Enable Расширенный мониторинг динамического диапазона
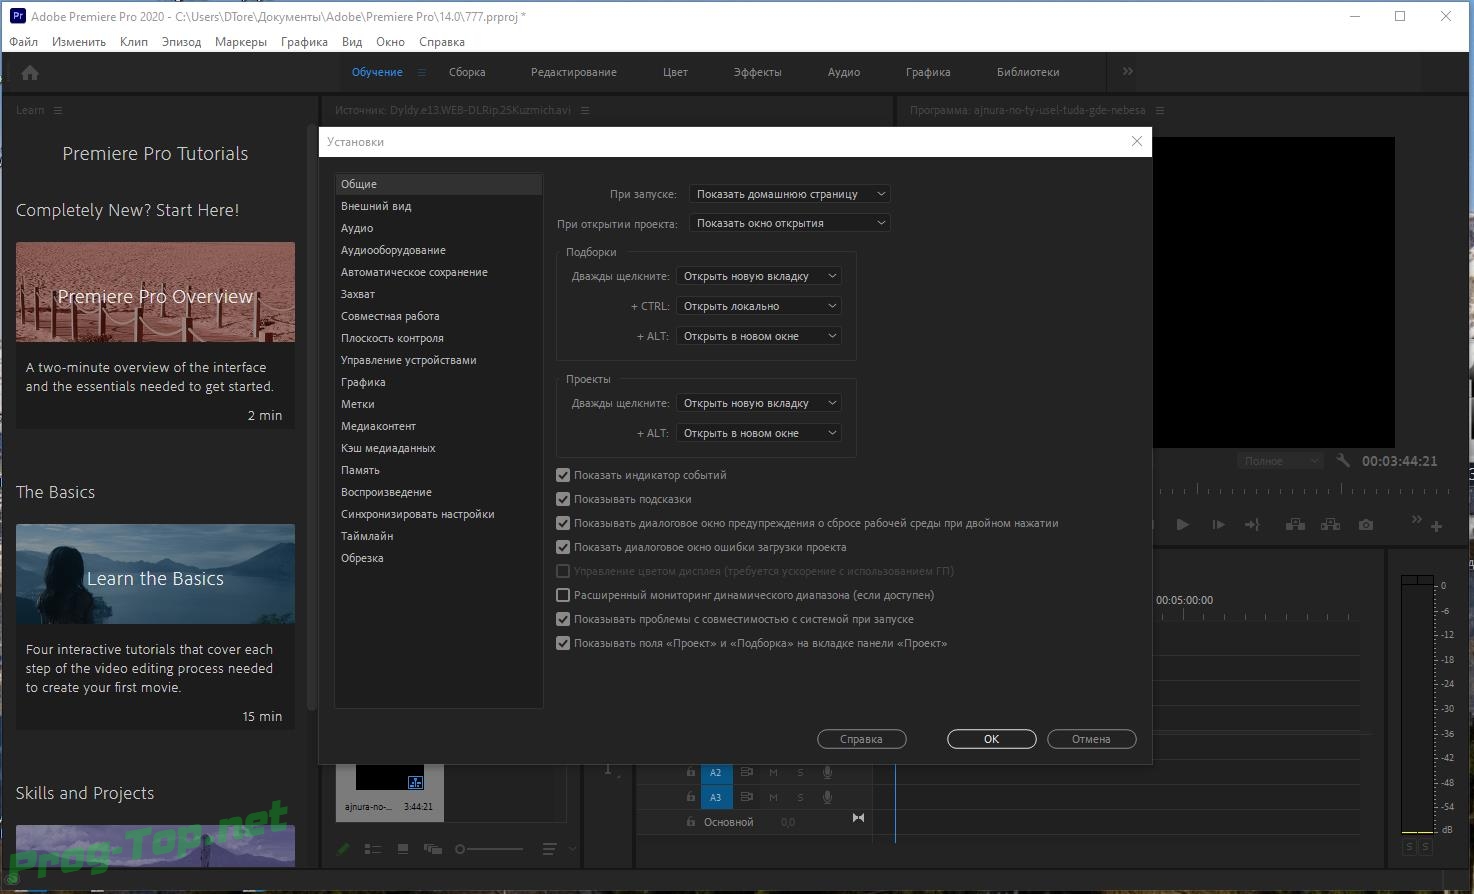Screen dimensions: 1474x894 pos(563,595)
